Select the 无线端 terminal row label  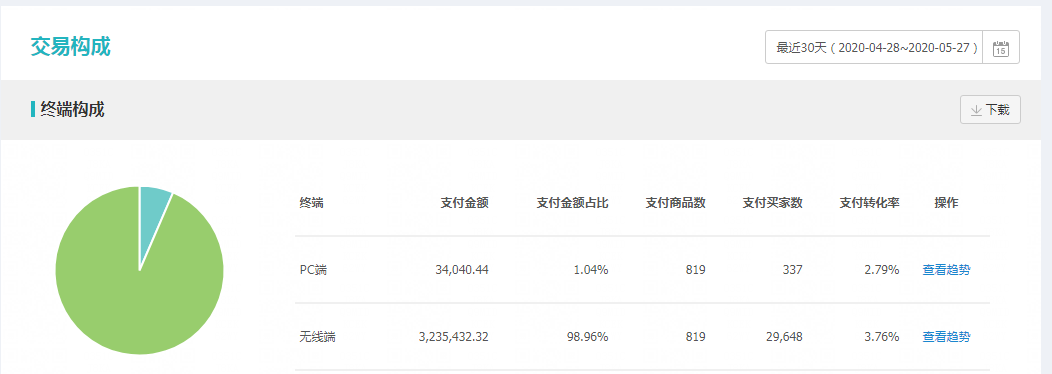tap(317, 337)
